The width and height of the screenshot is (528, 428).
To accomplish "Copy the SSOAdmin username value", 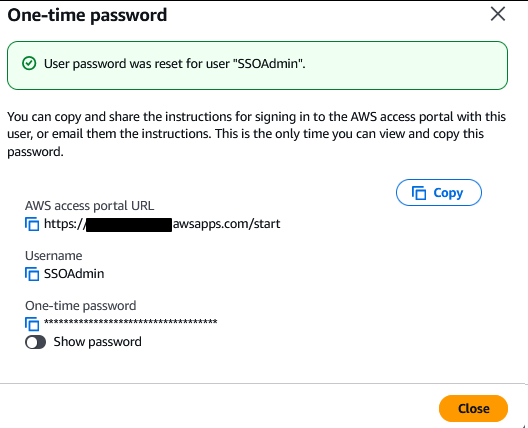I will pyautogui.click(x=32, y=274).
